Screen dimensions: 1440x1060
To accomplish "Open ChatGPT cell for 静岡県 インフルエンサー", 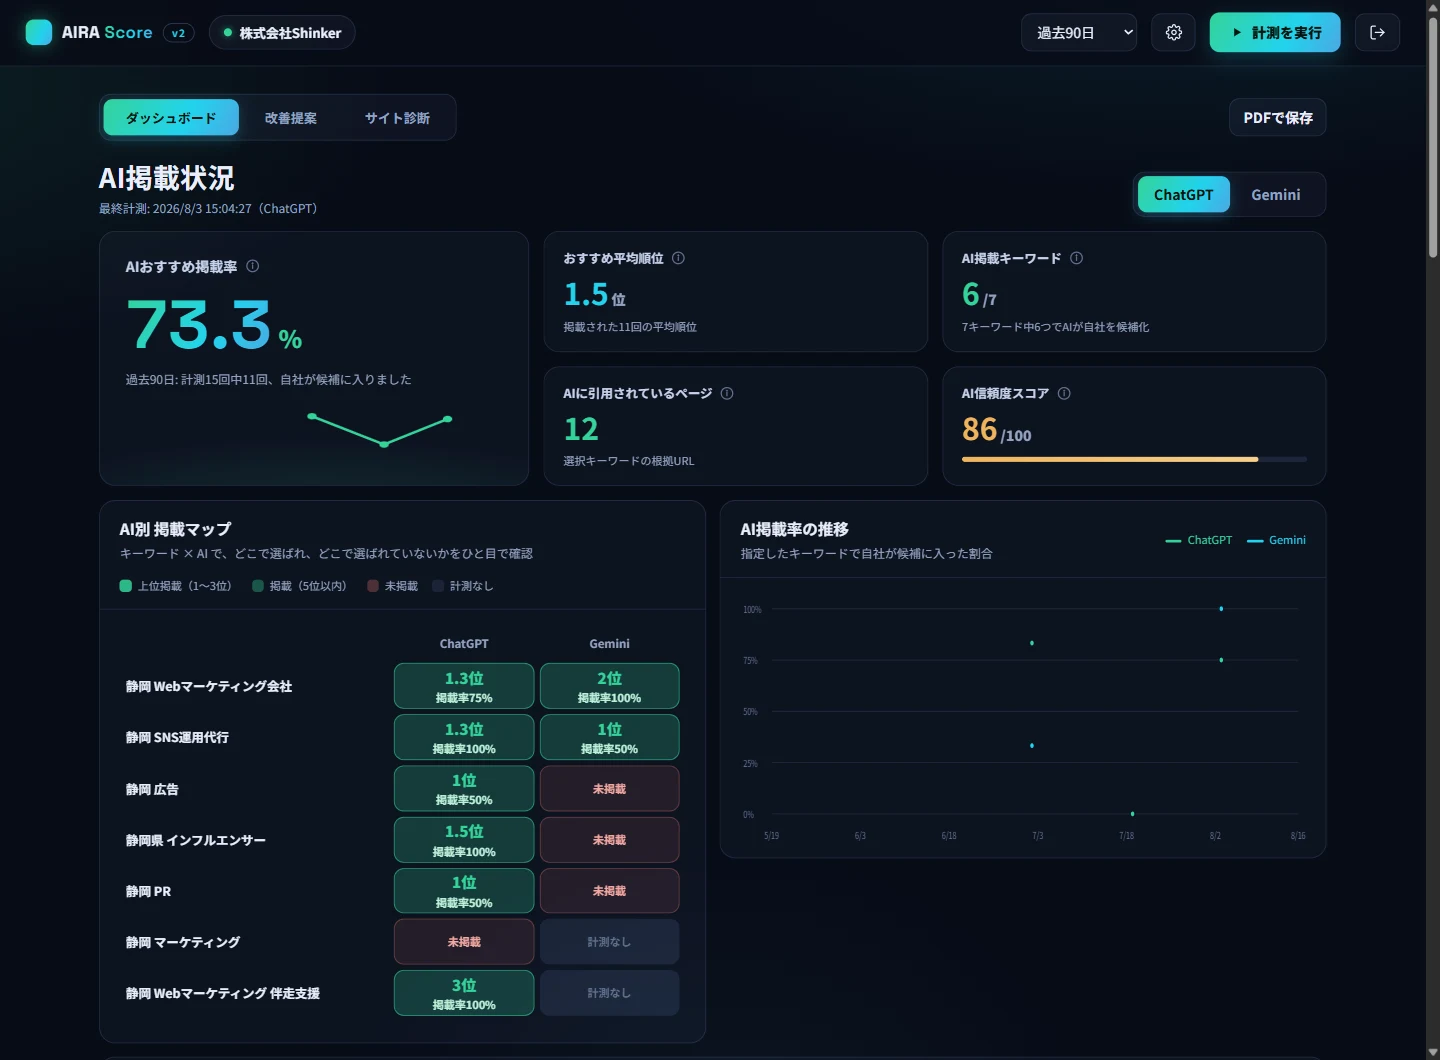I will tap(464, 840).
